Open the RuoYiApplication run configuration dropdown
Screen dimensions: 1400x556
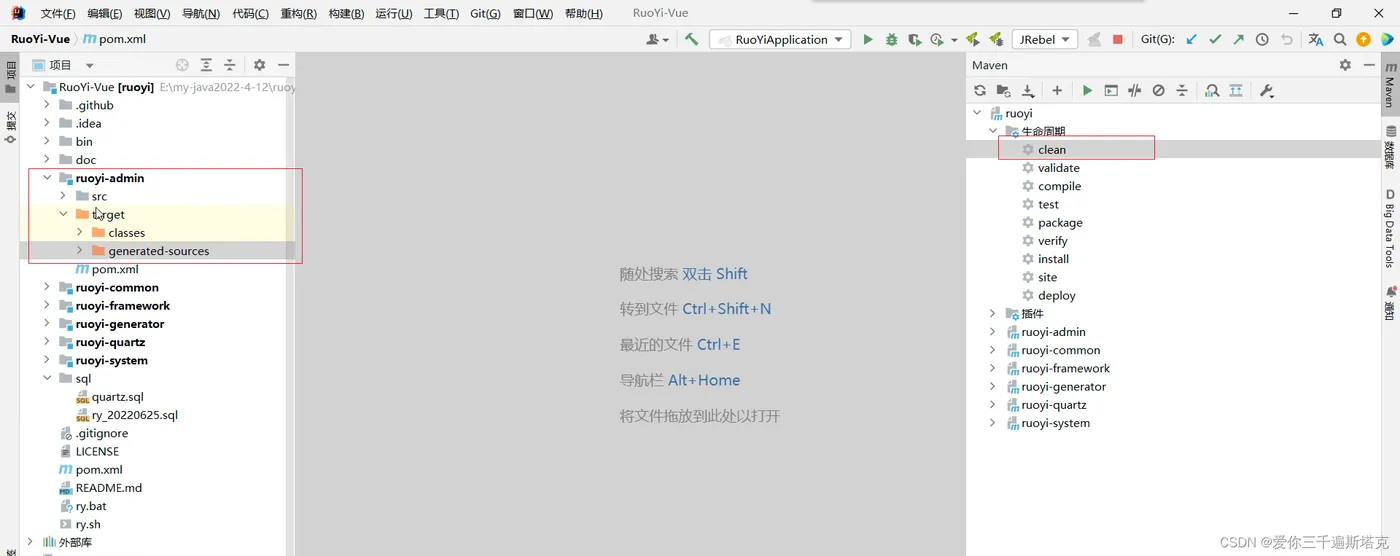[x=780, y=39]
